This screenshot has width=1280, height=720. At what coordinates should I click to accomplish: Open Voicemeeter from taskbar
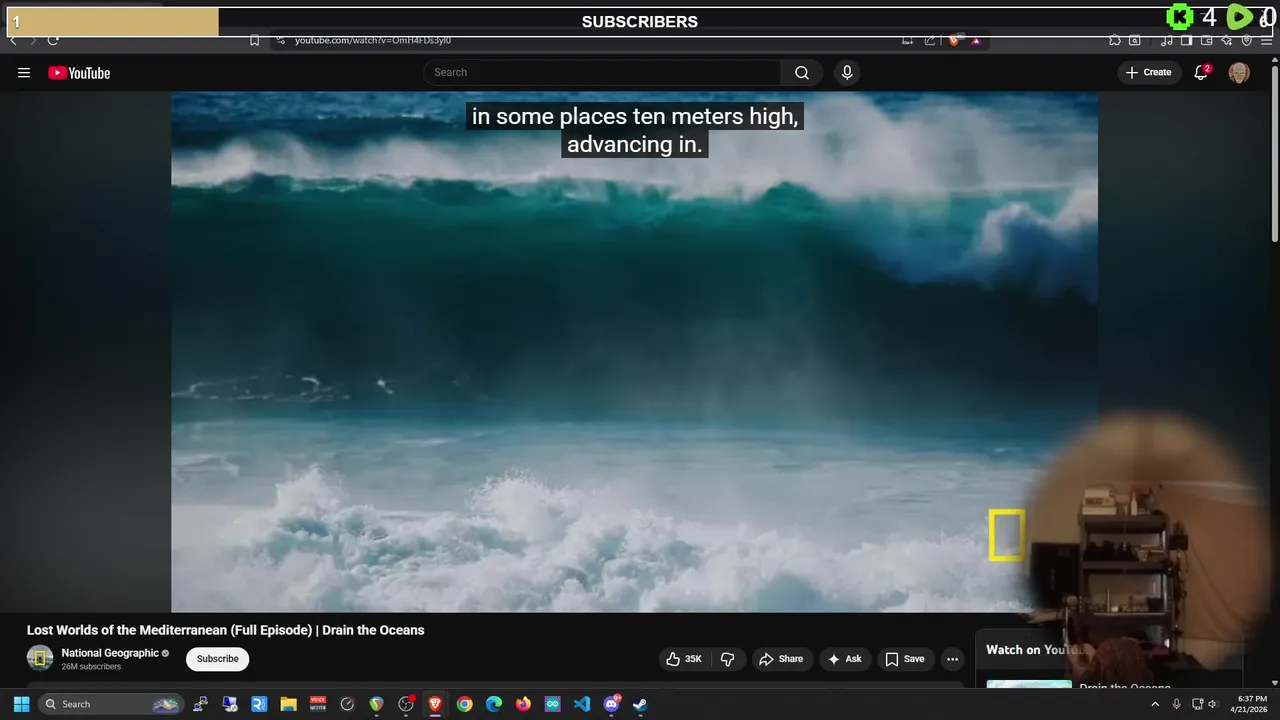[318, 704]
